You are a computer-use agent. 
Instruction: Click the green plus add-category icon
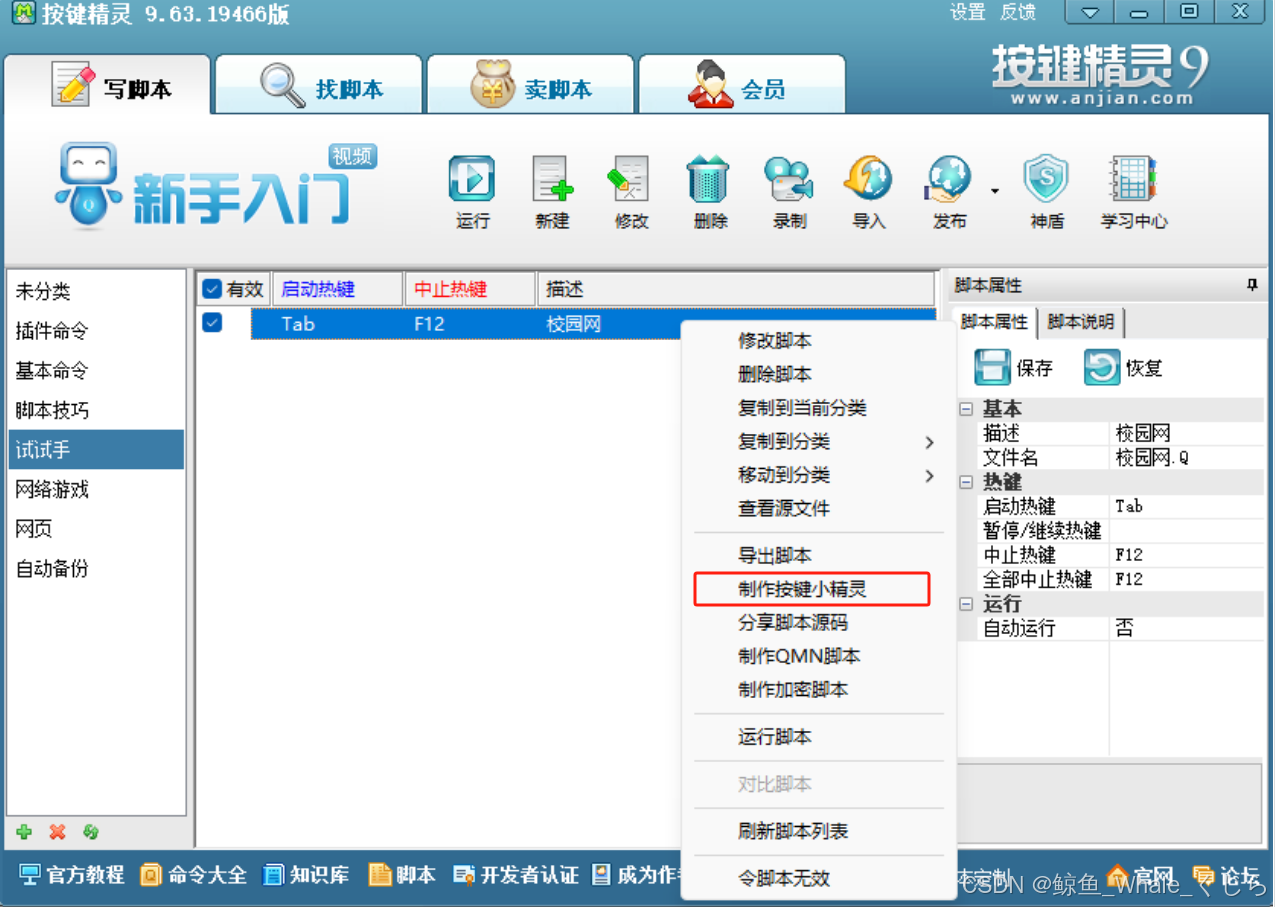[x=24, y=832]
